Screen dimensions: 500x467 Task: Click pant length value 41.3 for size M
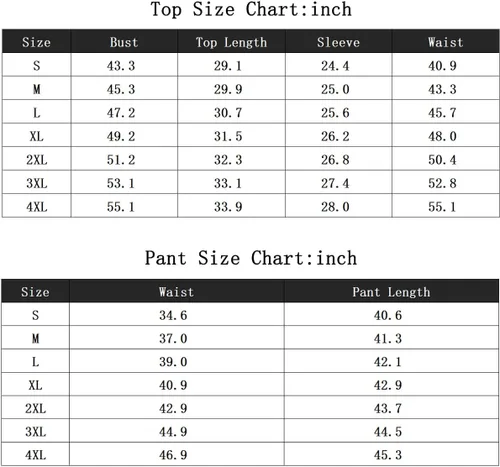pyautogui.click(x=388, y=338)
